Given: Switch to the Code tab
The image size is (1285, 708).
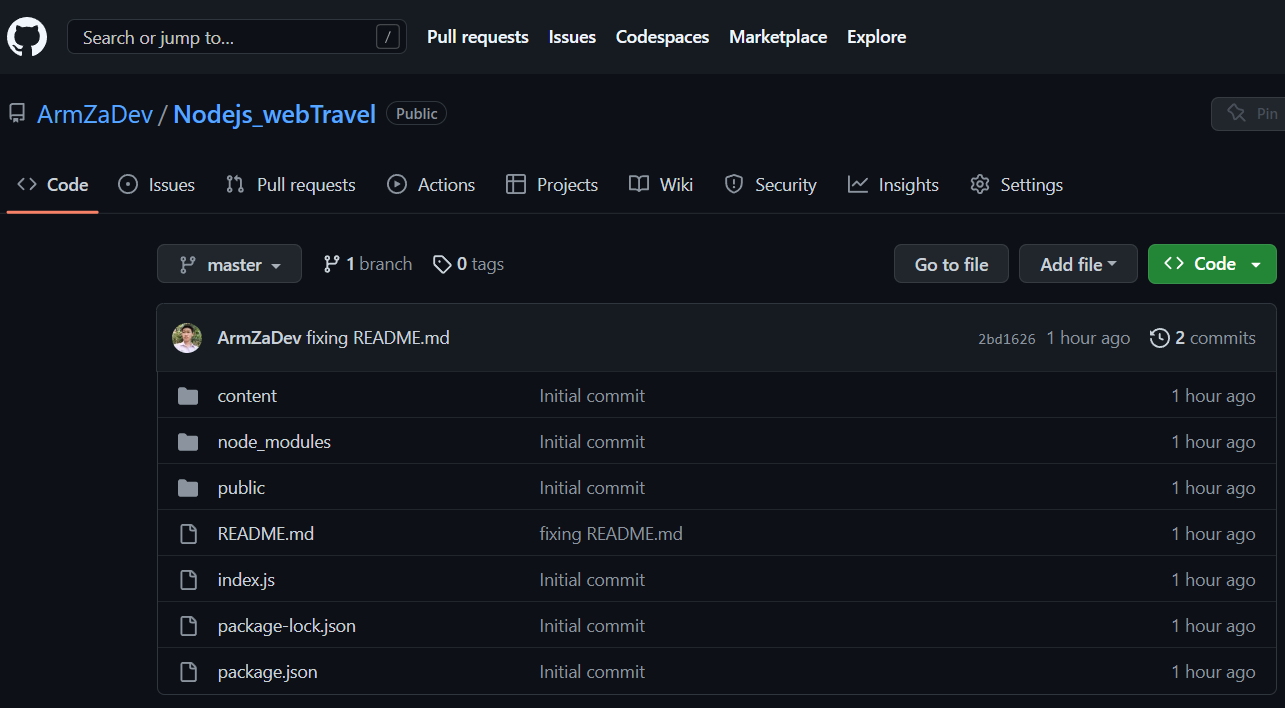Looking at the screenshot, I should [53, 184].
